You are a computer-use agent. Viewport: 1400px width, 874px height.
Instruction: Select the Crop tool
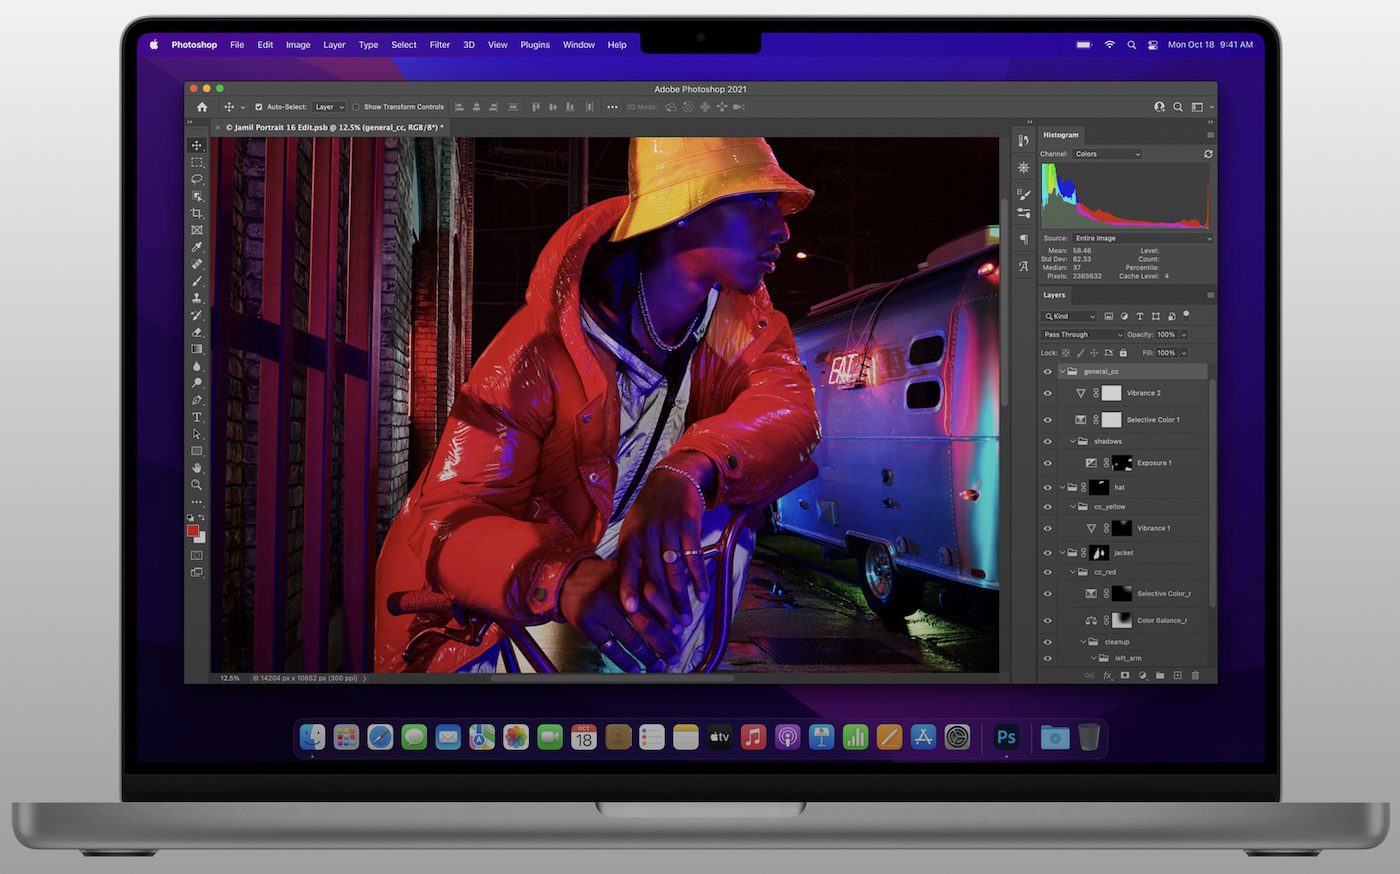click(197, 213)
